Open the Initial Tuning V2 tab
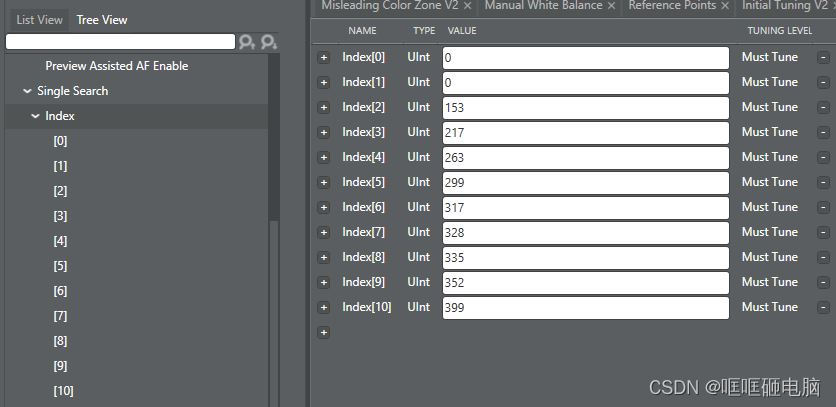 point(785,6)
